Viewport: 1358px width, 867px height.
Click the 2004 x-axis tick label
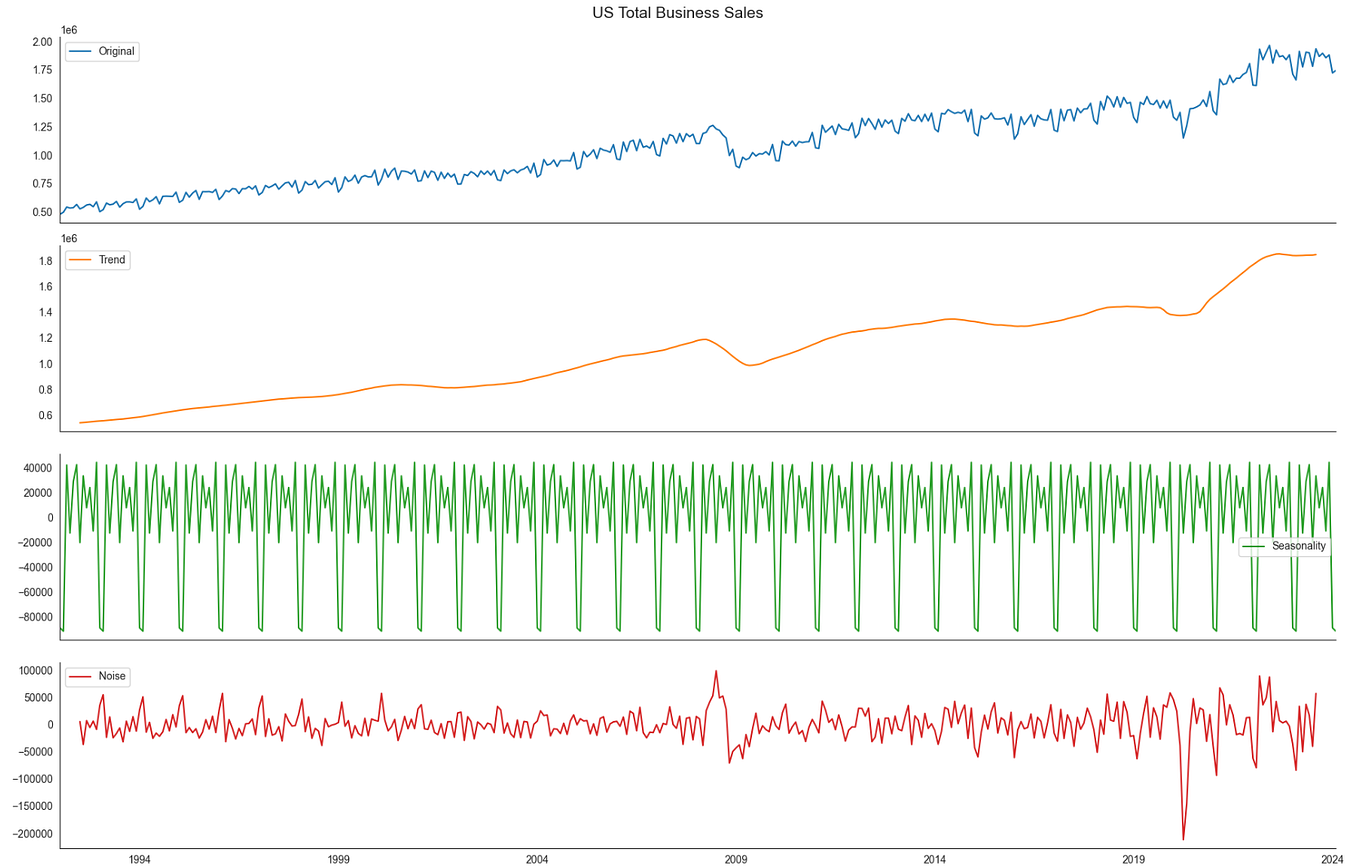pyautogui.click(x=538, y=858)
